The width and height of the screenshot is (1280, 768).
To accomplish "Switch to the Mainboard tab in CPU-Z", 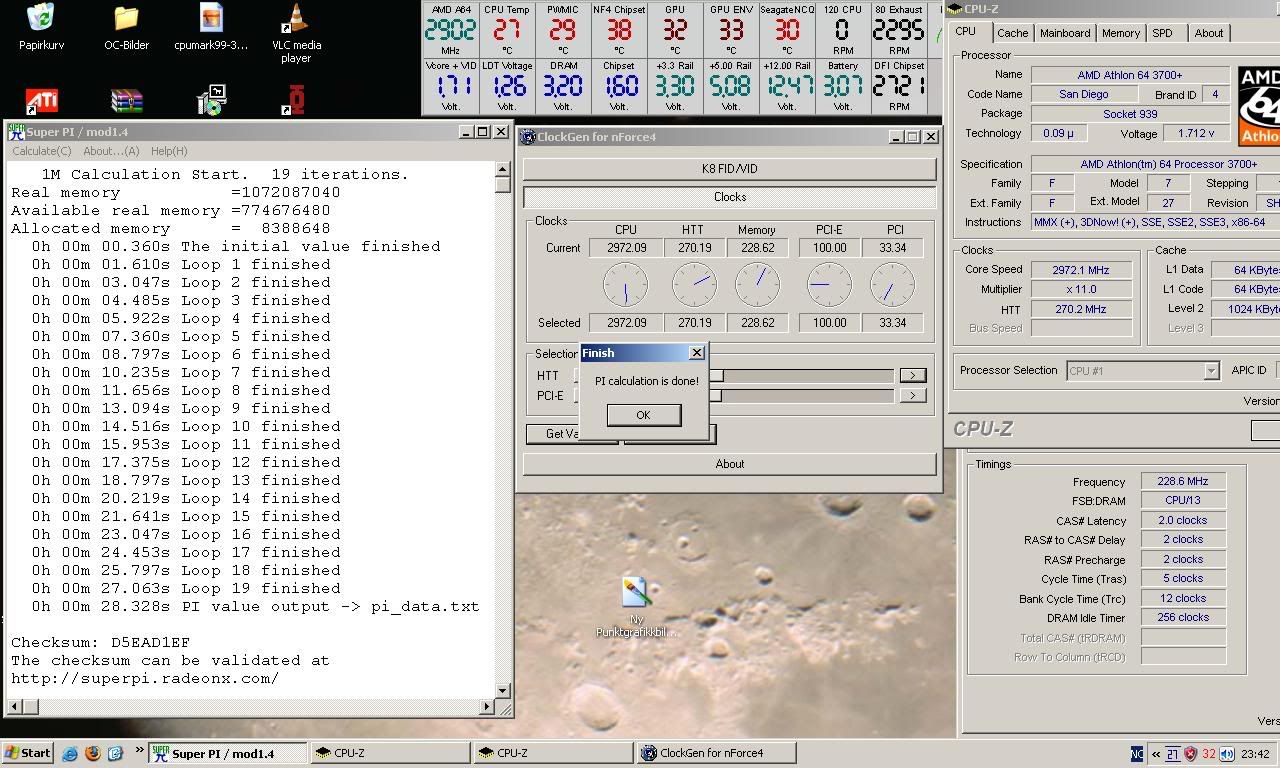I will pos(1065,33).
